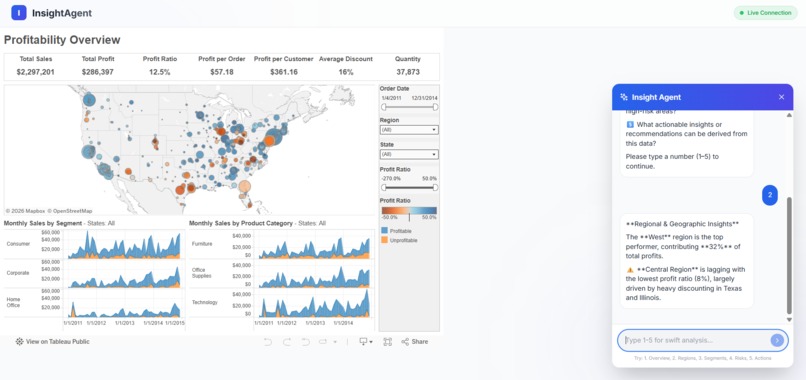Open View on Tableau Public link
The image size is (806, 380).
[x=52, y=341]
